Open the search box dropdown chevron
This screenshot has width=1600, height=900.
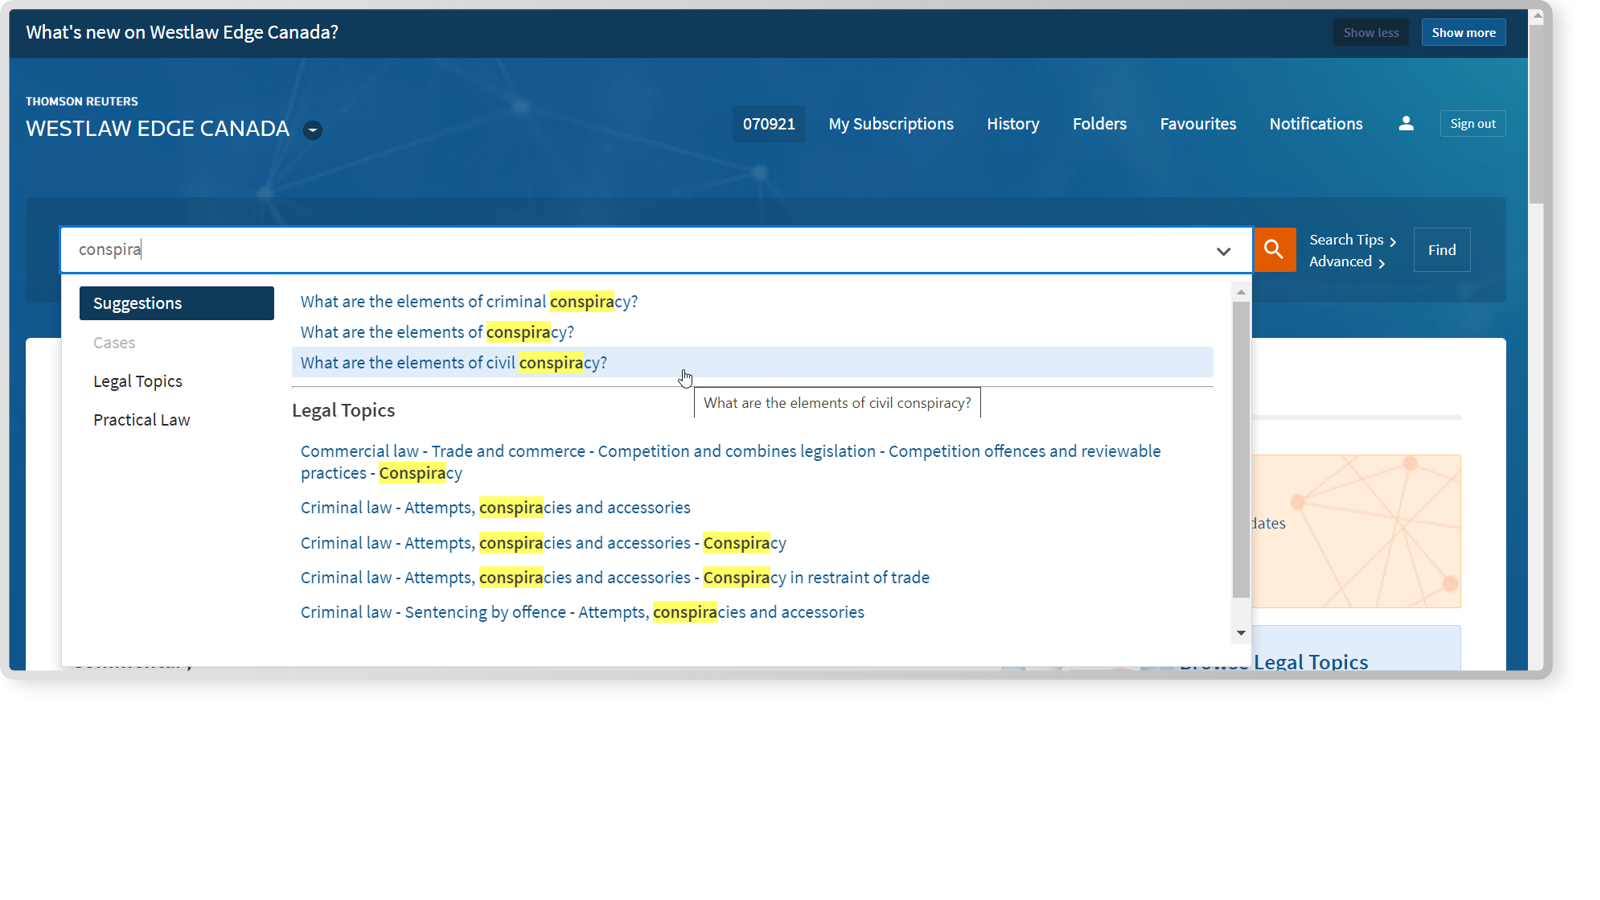[1223, 251]
